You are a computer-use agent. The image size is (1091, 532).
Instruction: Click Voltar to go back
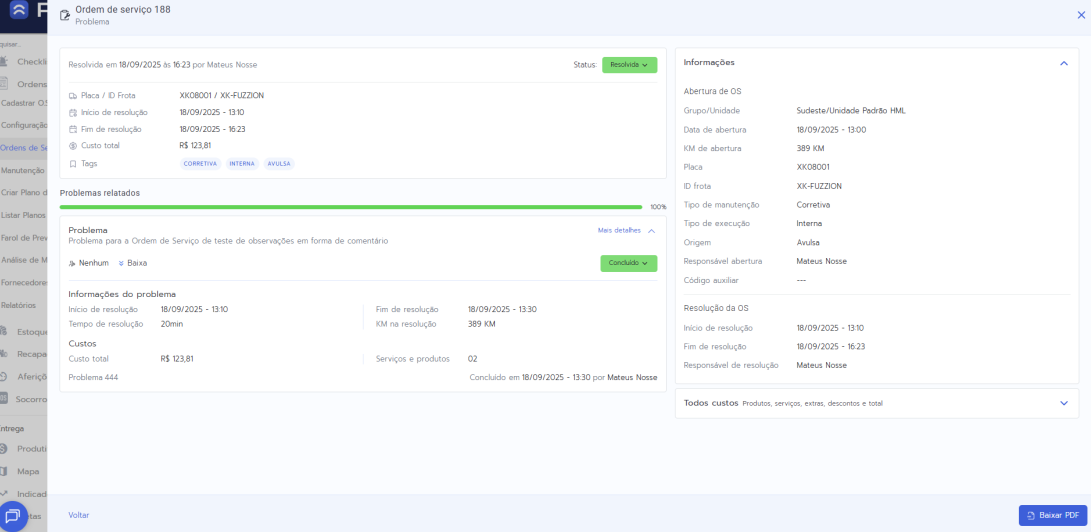(x=79, y=515)
